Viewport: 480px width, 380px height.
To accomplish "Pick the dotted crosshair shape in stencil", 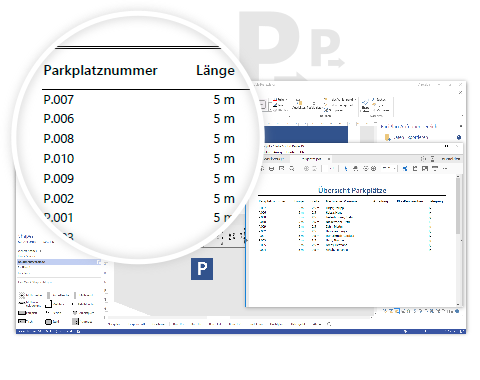I will 22,295.
